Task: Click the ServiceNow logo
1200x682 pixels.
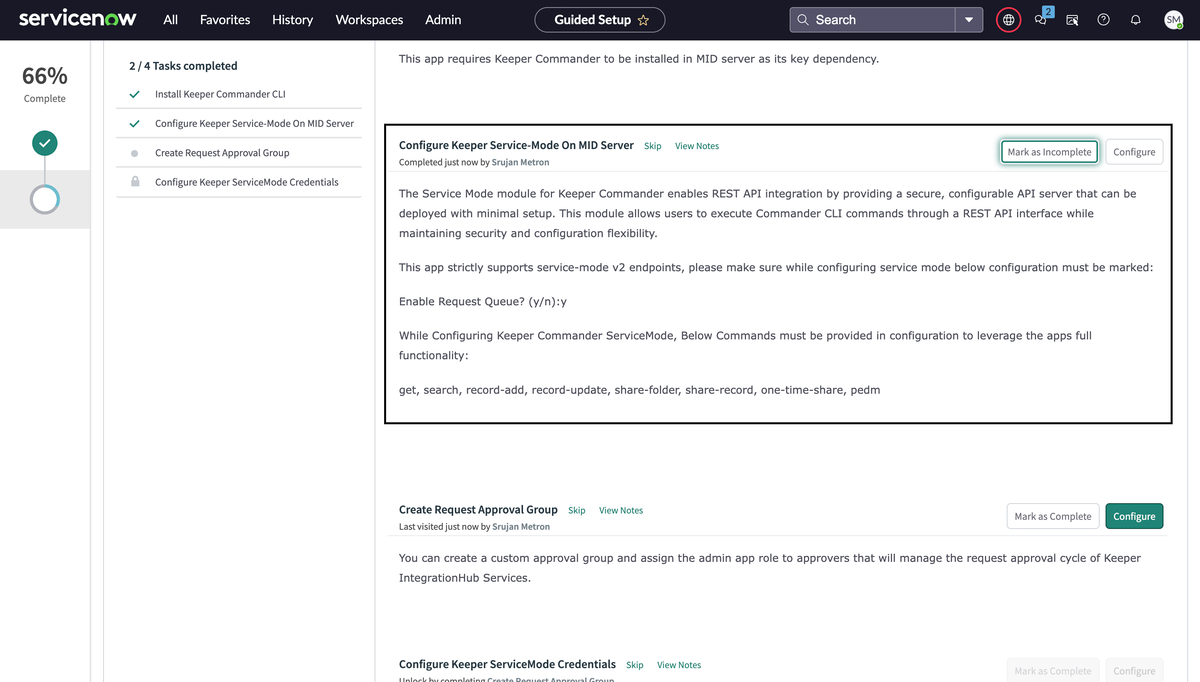Action: coord(77,19)
